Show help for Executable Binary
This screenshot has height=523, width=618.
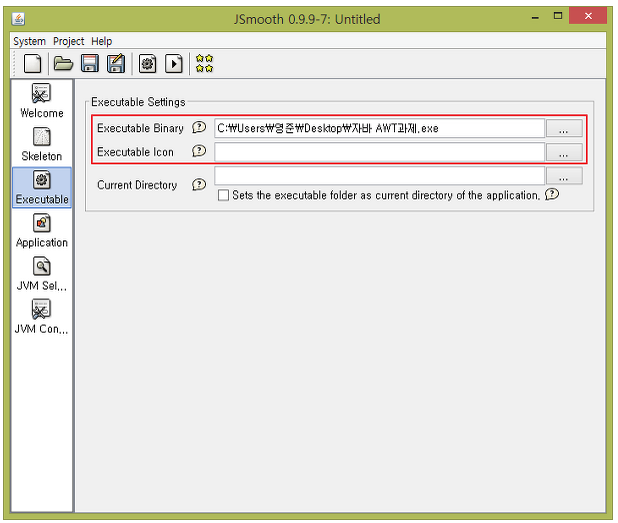click(x=199, y=127)
